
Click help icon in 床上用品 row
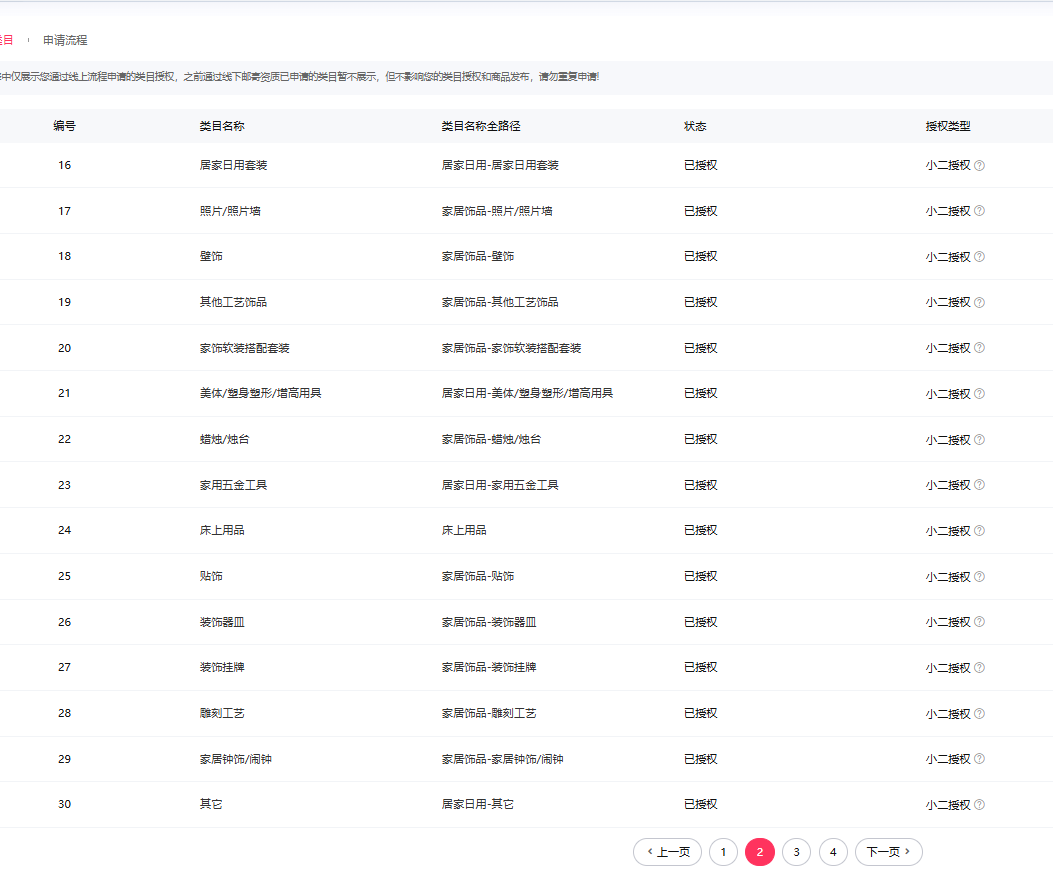click(979, 531)
